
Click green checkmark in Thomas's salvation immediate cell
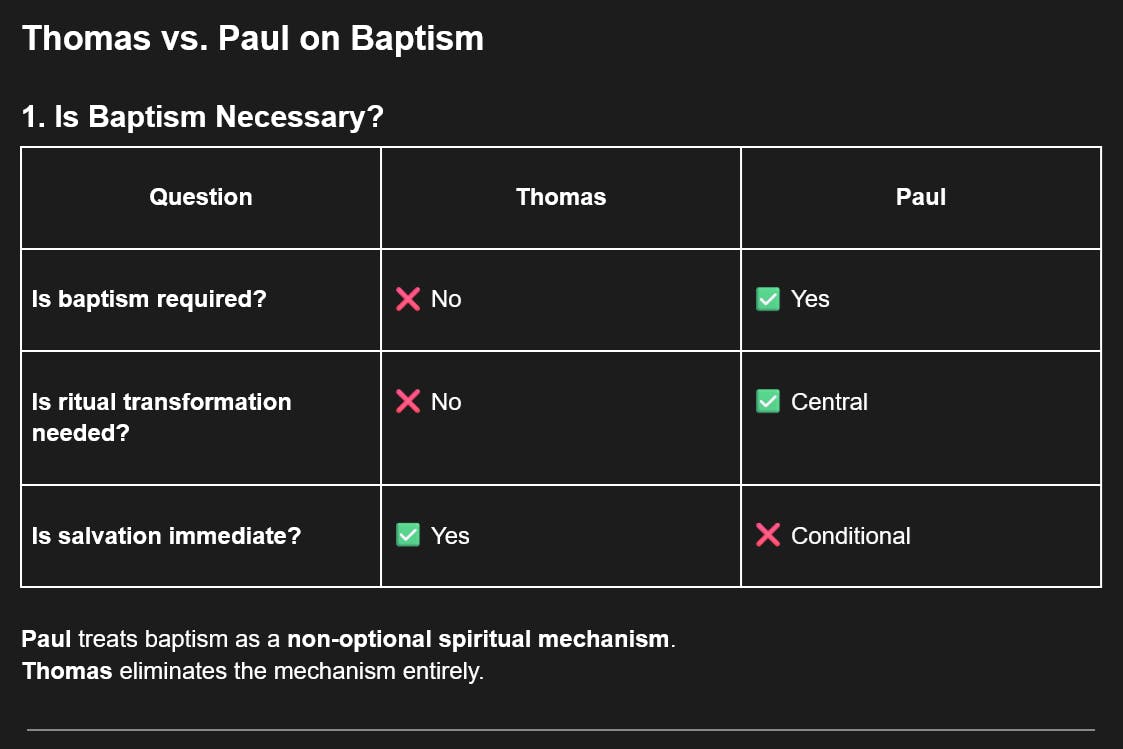click(x=408, y=536)
